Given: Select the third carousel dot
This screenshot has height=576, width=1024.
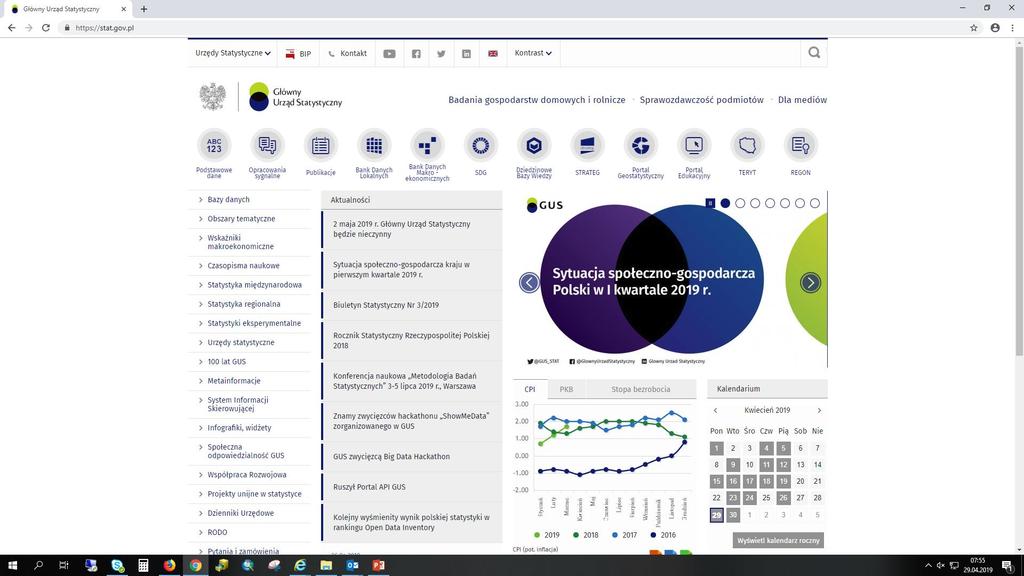Looking at the screenshot, I should 755,203.
